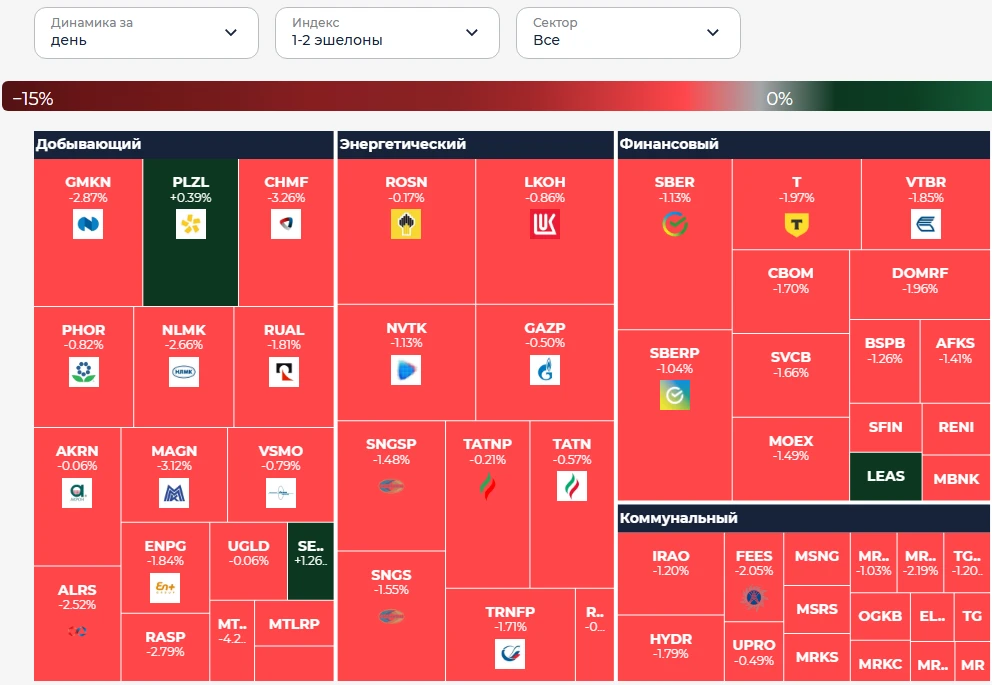Open the RASP ticker tile
Viewport: 992px width, 685px height.
165,647
